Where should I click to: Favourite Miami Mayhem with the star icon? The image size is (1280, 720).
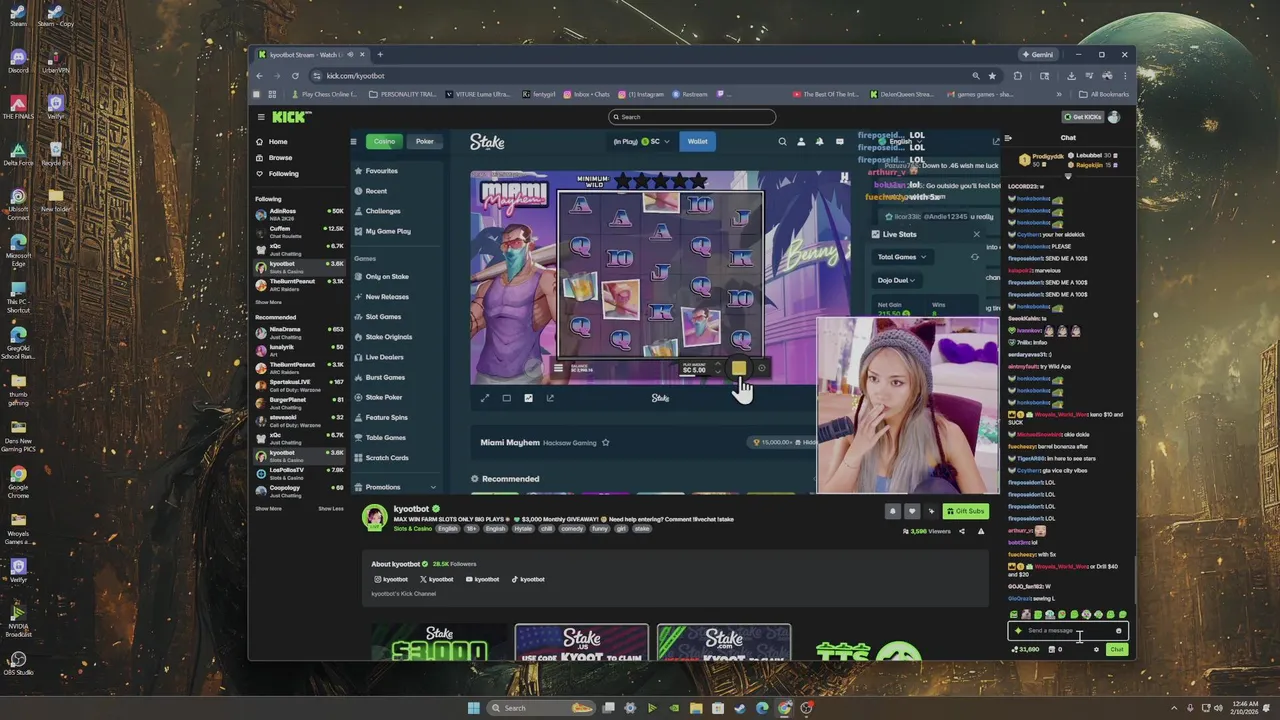pyautogui.click(x=605, y=442)
